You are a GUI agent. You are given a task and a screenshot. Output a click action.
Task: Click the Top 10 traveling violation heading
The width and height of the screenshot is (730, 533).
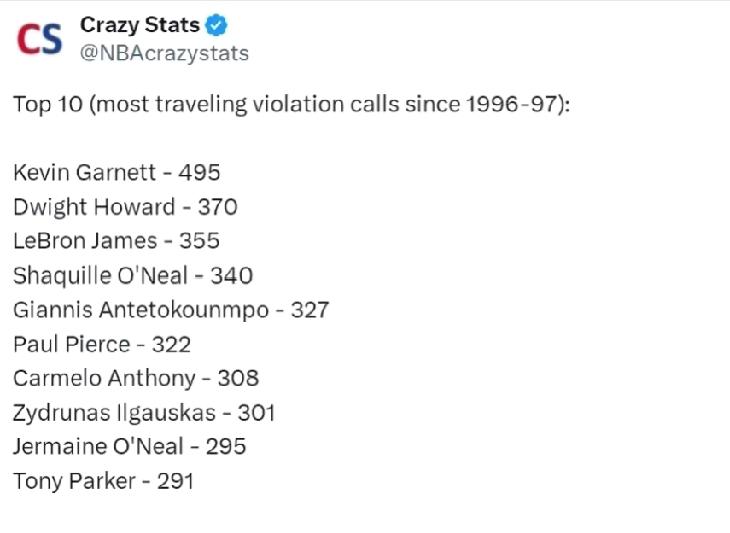tap(292, 104)
